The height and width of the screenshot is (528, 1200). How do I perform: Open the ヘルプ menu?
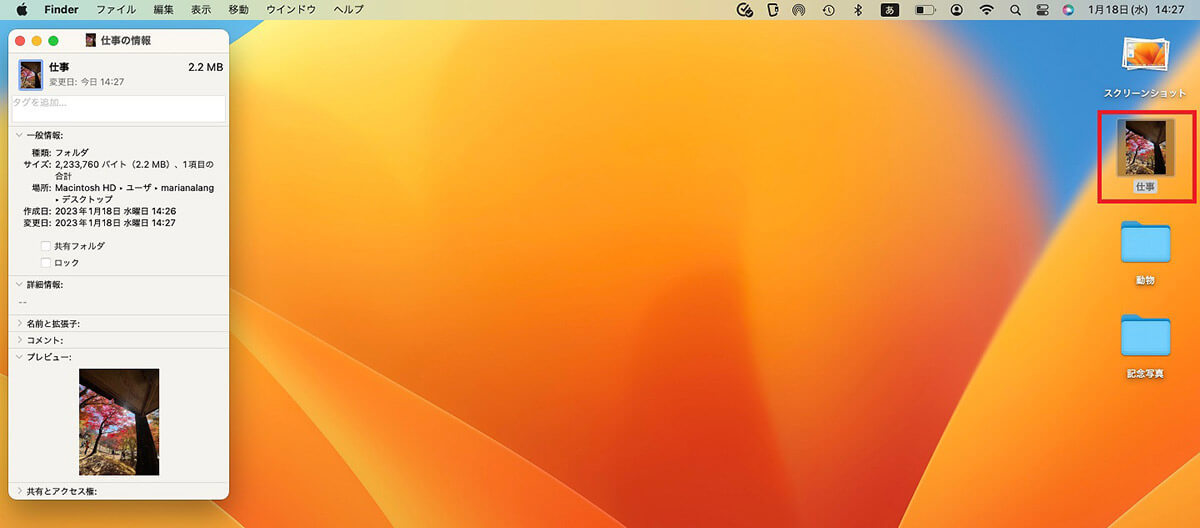point(348,9)
